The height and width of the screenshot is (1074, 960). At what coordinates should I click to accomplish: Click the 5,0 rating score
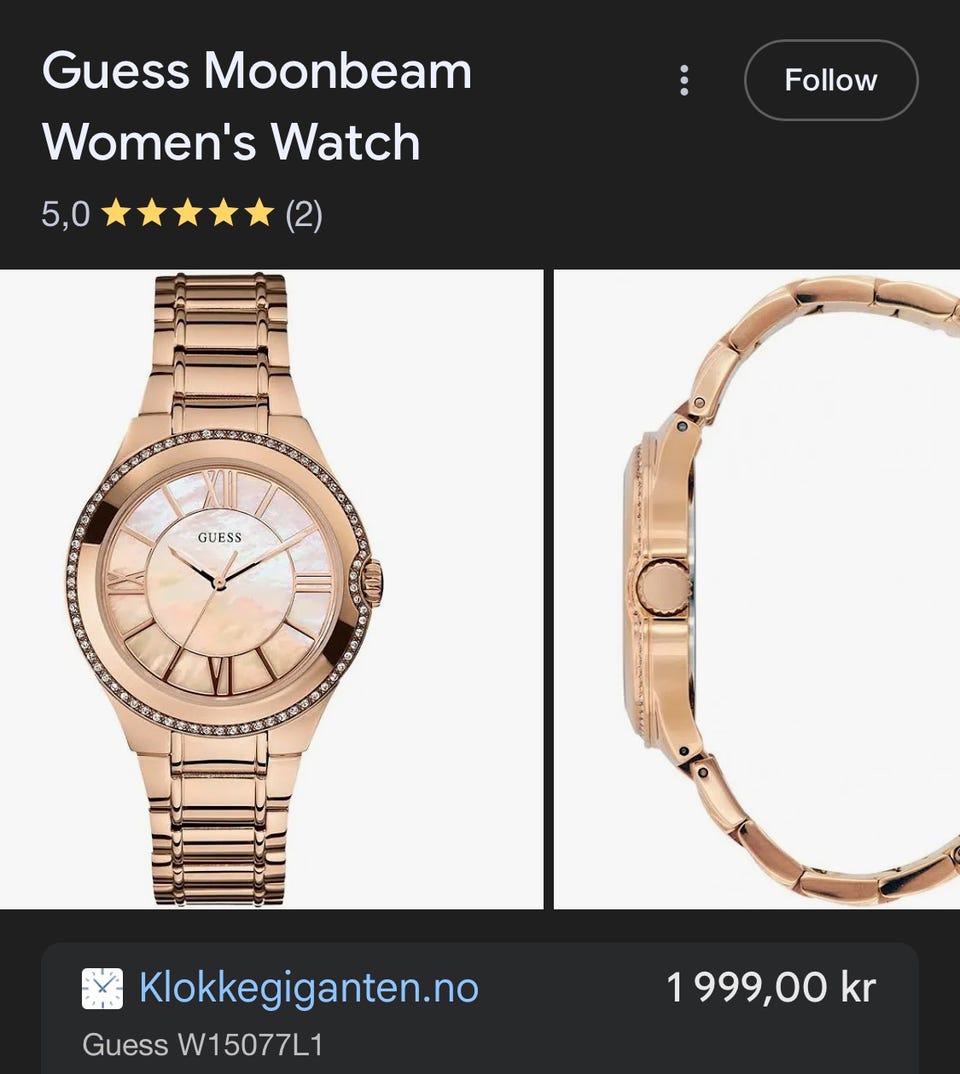[x=66, y=214]
